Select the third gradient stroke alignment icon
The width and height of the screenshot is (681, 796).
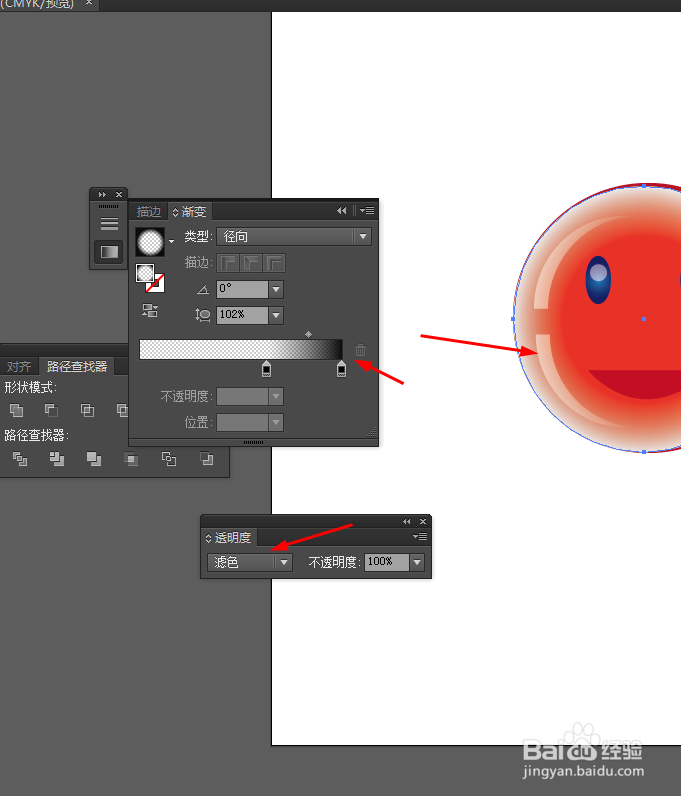coord(274,263)
